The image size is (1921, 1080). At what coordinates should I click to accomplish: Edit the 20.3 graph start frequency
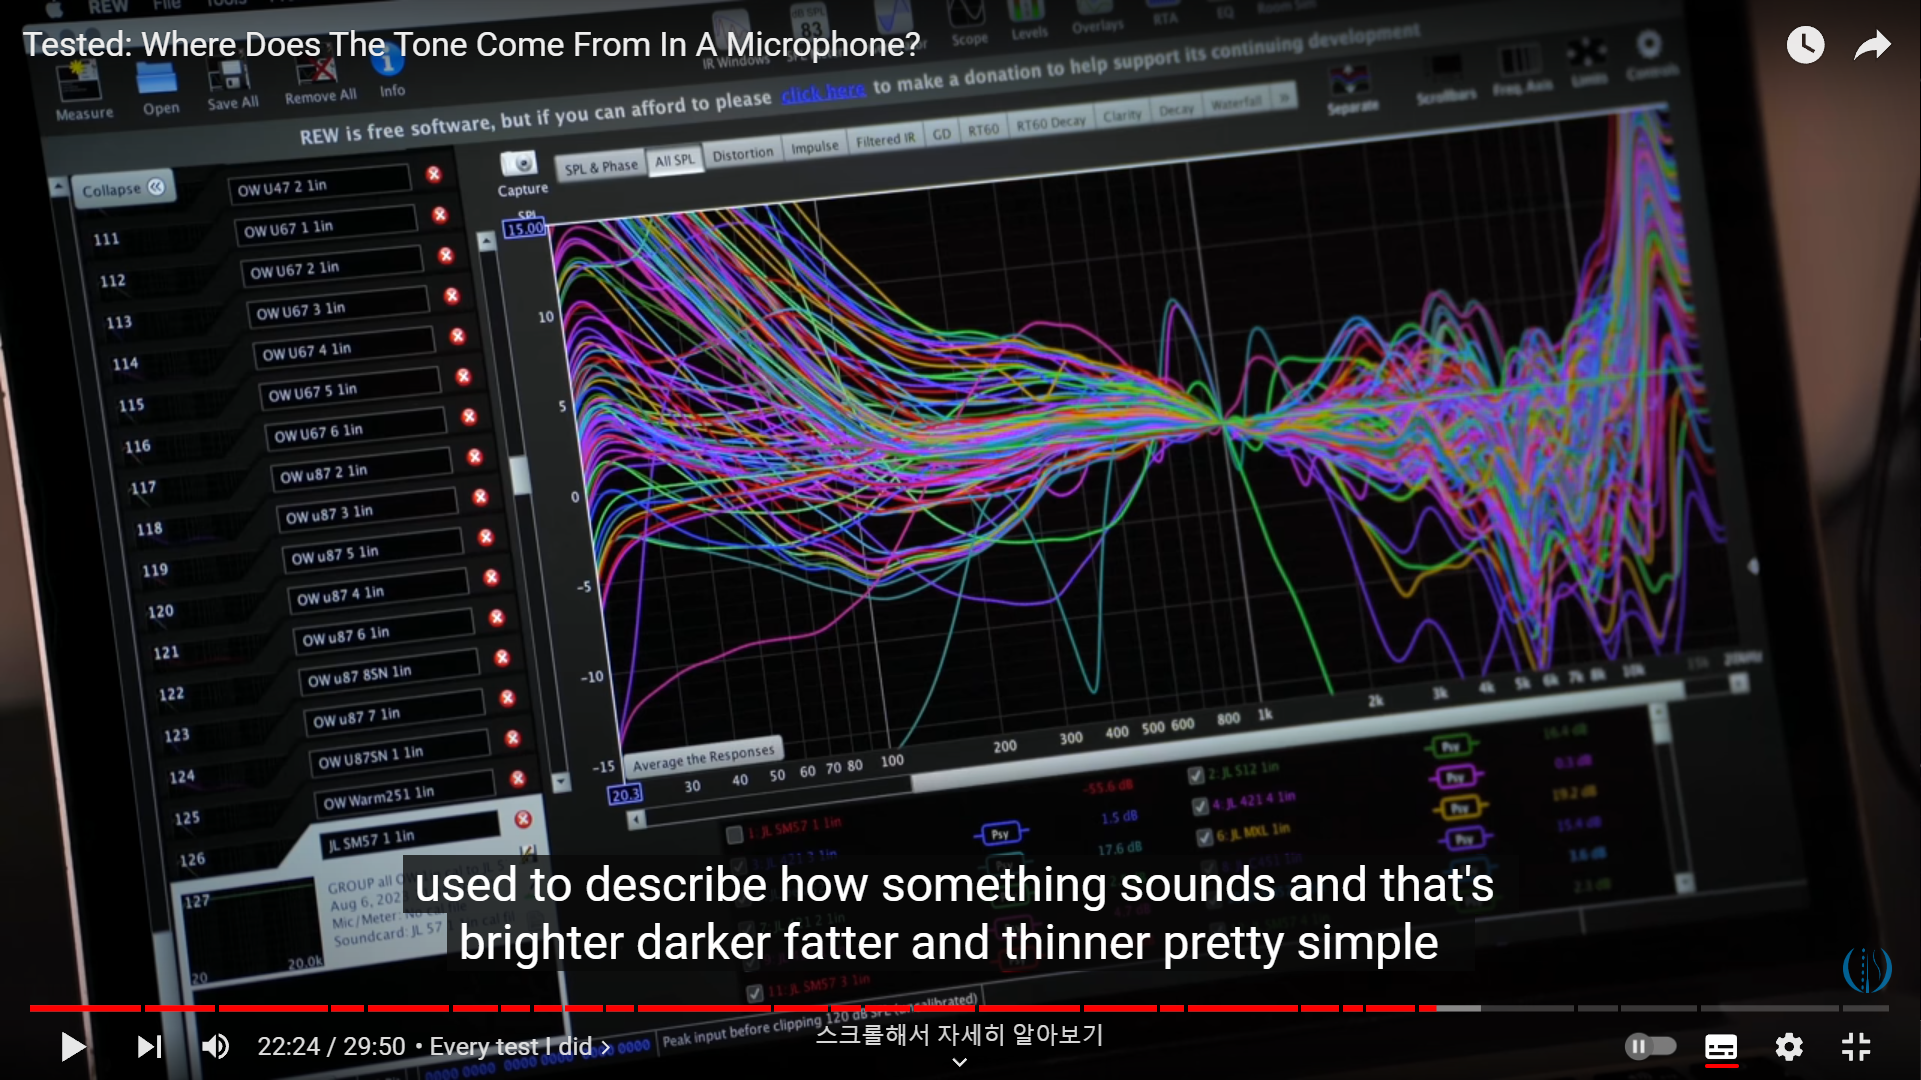(x=625, y=795)
